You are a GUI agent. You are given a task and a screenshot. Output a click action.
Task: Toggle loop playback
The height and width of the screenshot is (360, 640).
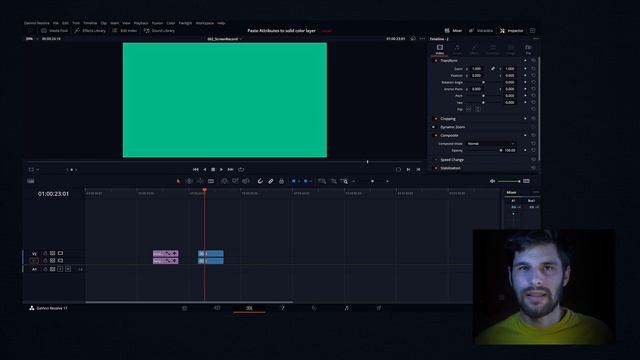pyautogui.click(x=241, y=169)
